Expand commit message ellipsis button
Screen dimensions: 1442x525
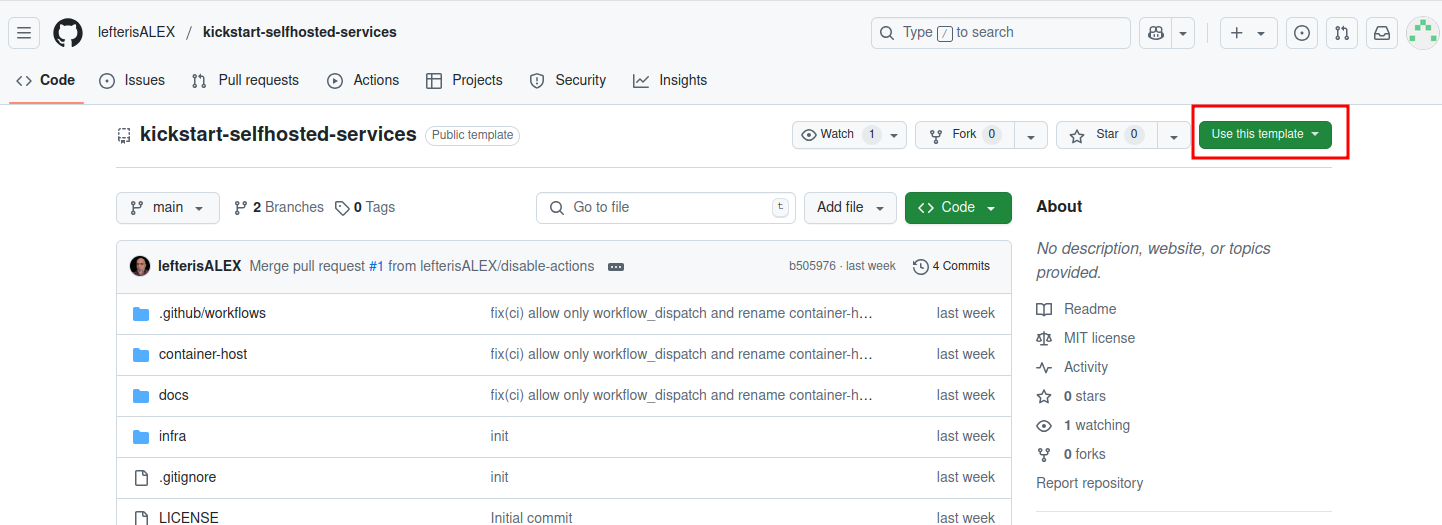(616, 267)
